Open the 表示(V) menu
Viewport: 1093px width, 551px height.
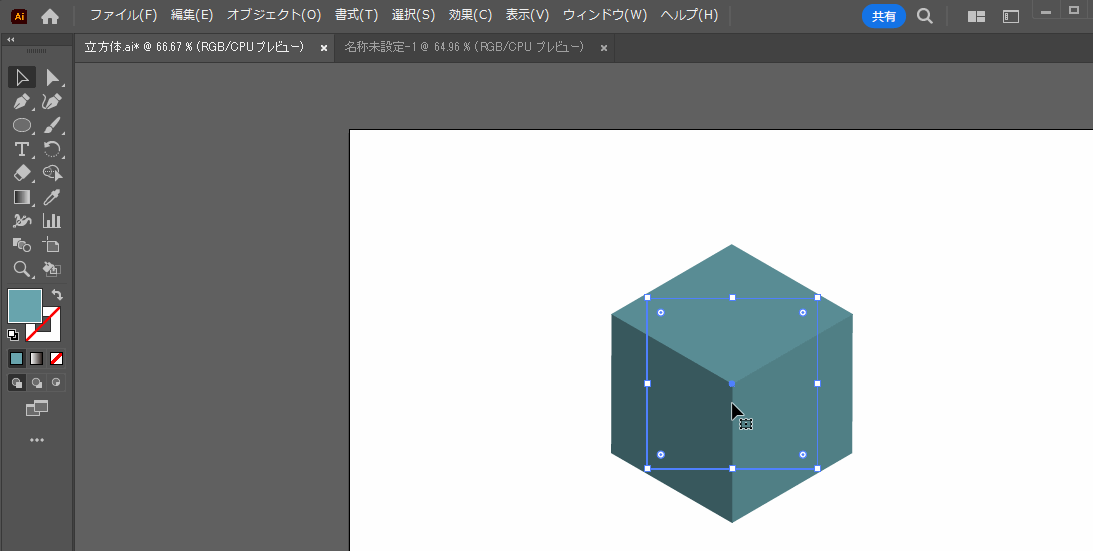[x=527, y=15]
